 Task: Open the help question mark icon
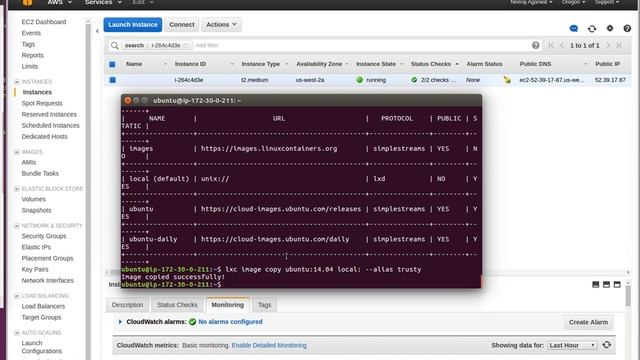[x=627, y=28]
